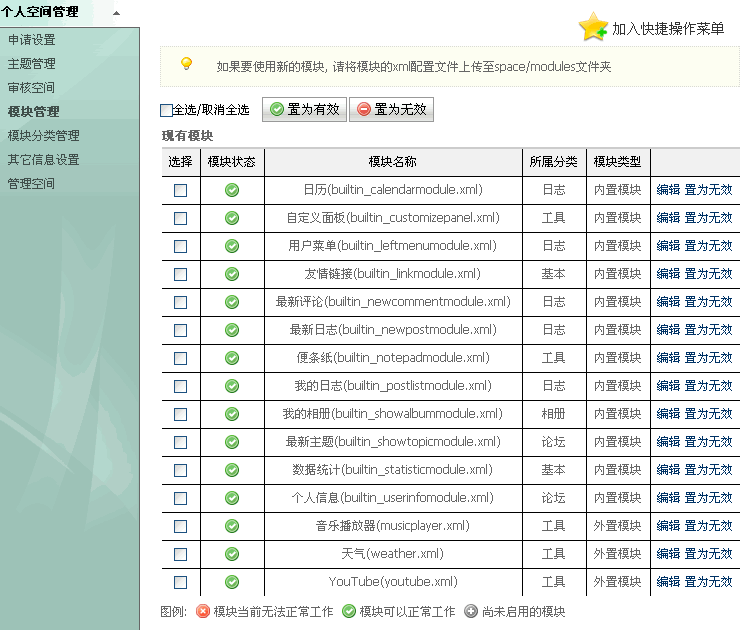The height and width of the screenshot is (630, 745).
Task: Click status icon for 最新日志 module
Action: pyautogui.click(x=232, y=330)
